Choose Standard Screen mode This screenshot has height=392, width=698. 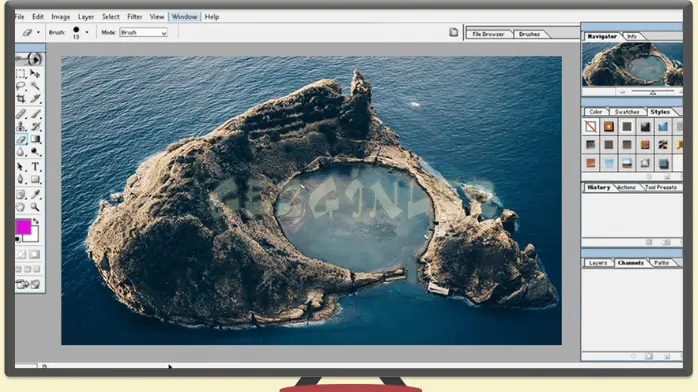pos(19,269)
